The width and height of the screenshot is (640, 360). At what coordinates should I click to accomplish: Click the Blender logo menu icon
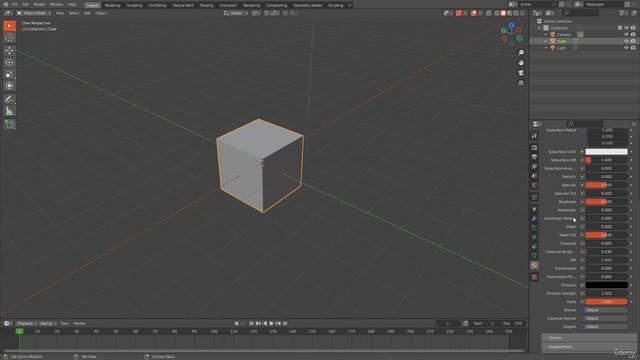click(x=6, y=4)
